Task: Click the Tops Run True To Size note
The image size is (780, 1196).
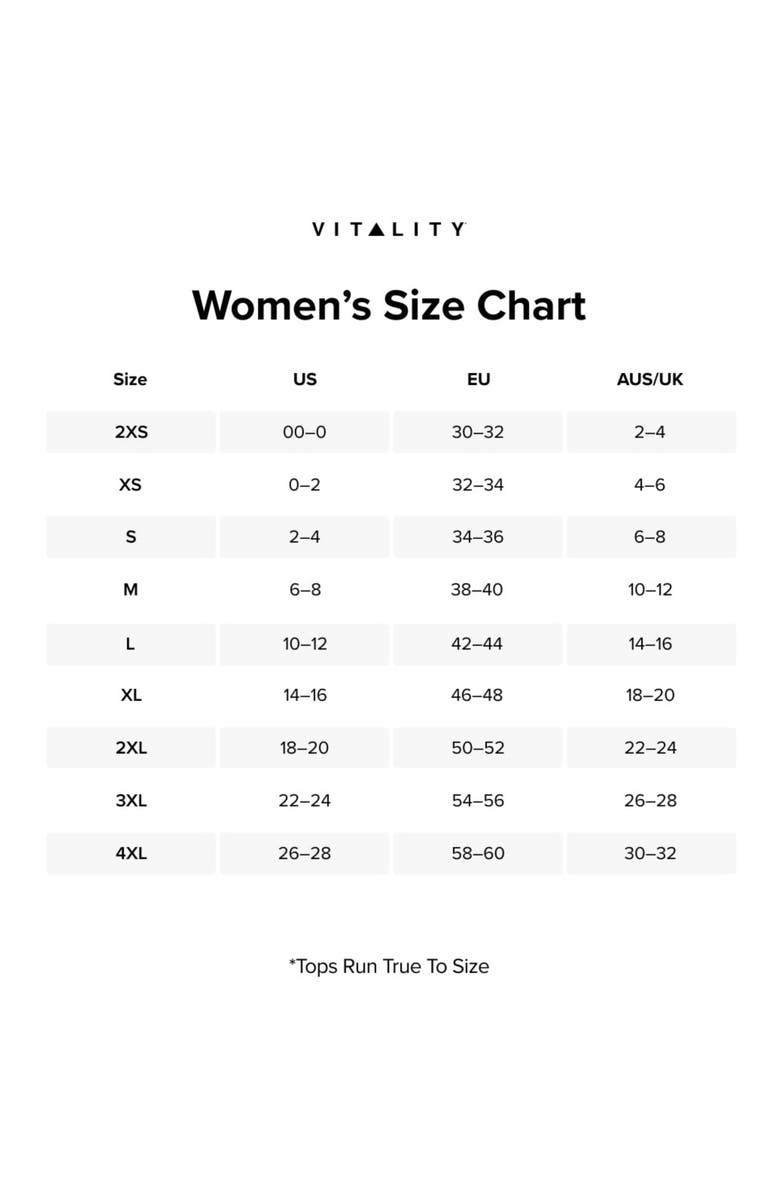Action: coord(389,966)
